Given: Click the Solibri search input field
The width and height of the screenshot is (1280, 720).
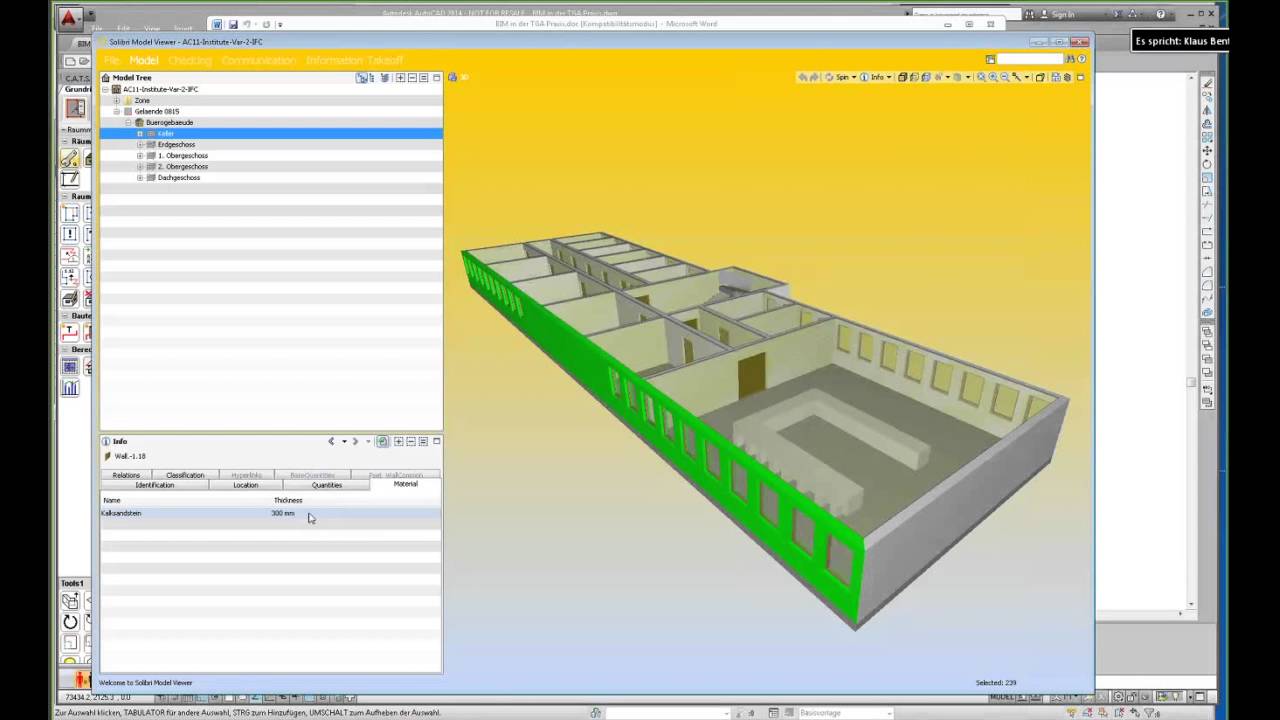Looking at the screenshot, I should tap(1030, 59).
